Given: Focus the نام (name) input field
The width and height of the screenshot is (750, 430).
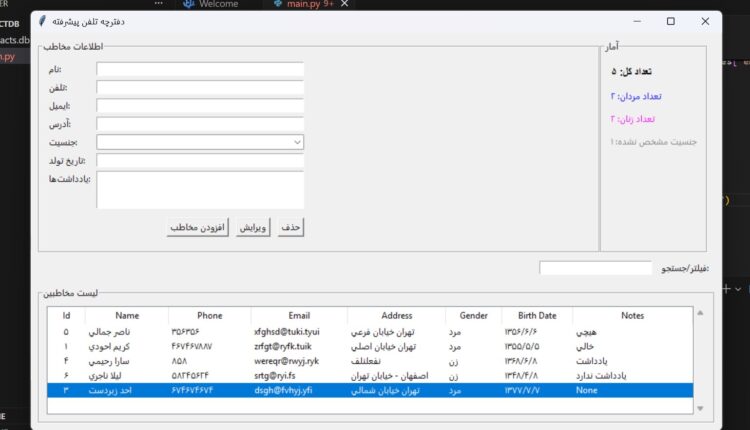Looking at the screenshot, I should coord(200,69).
